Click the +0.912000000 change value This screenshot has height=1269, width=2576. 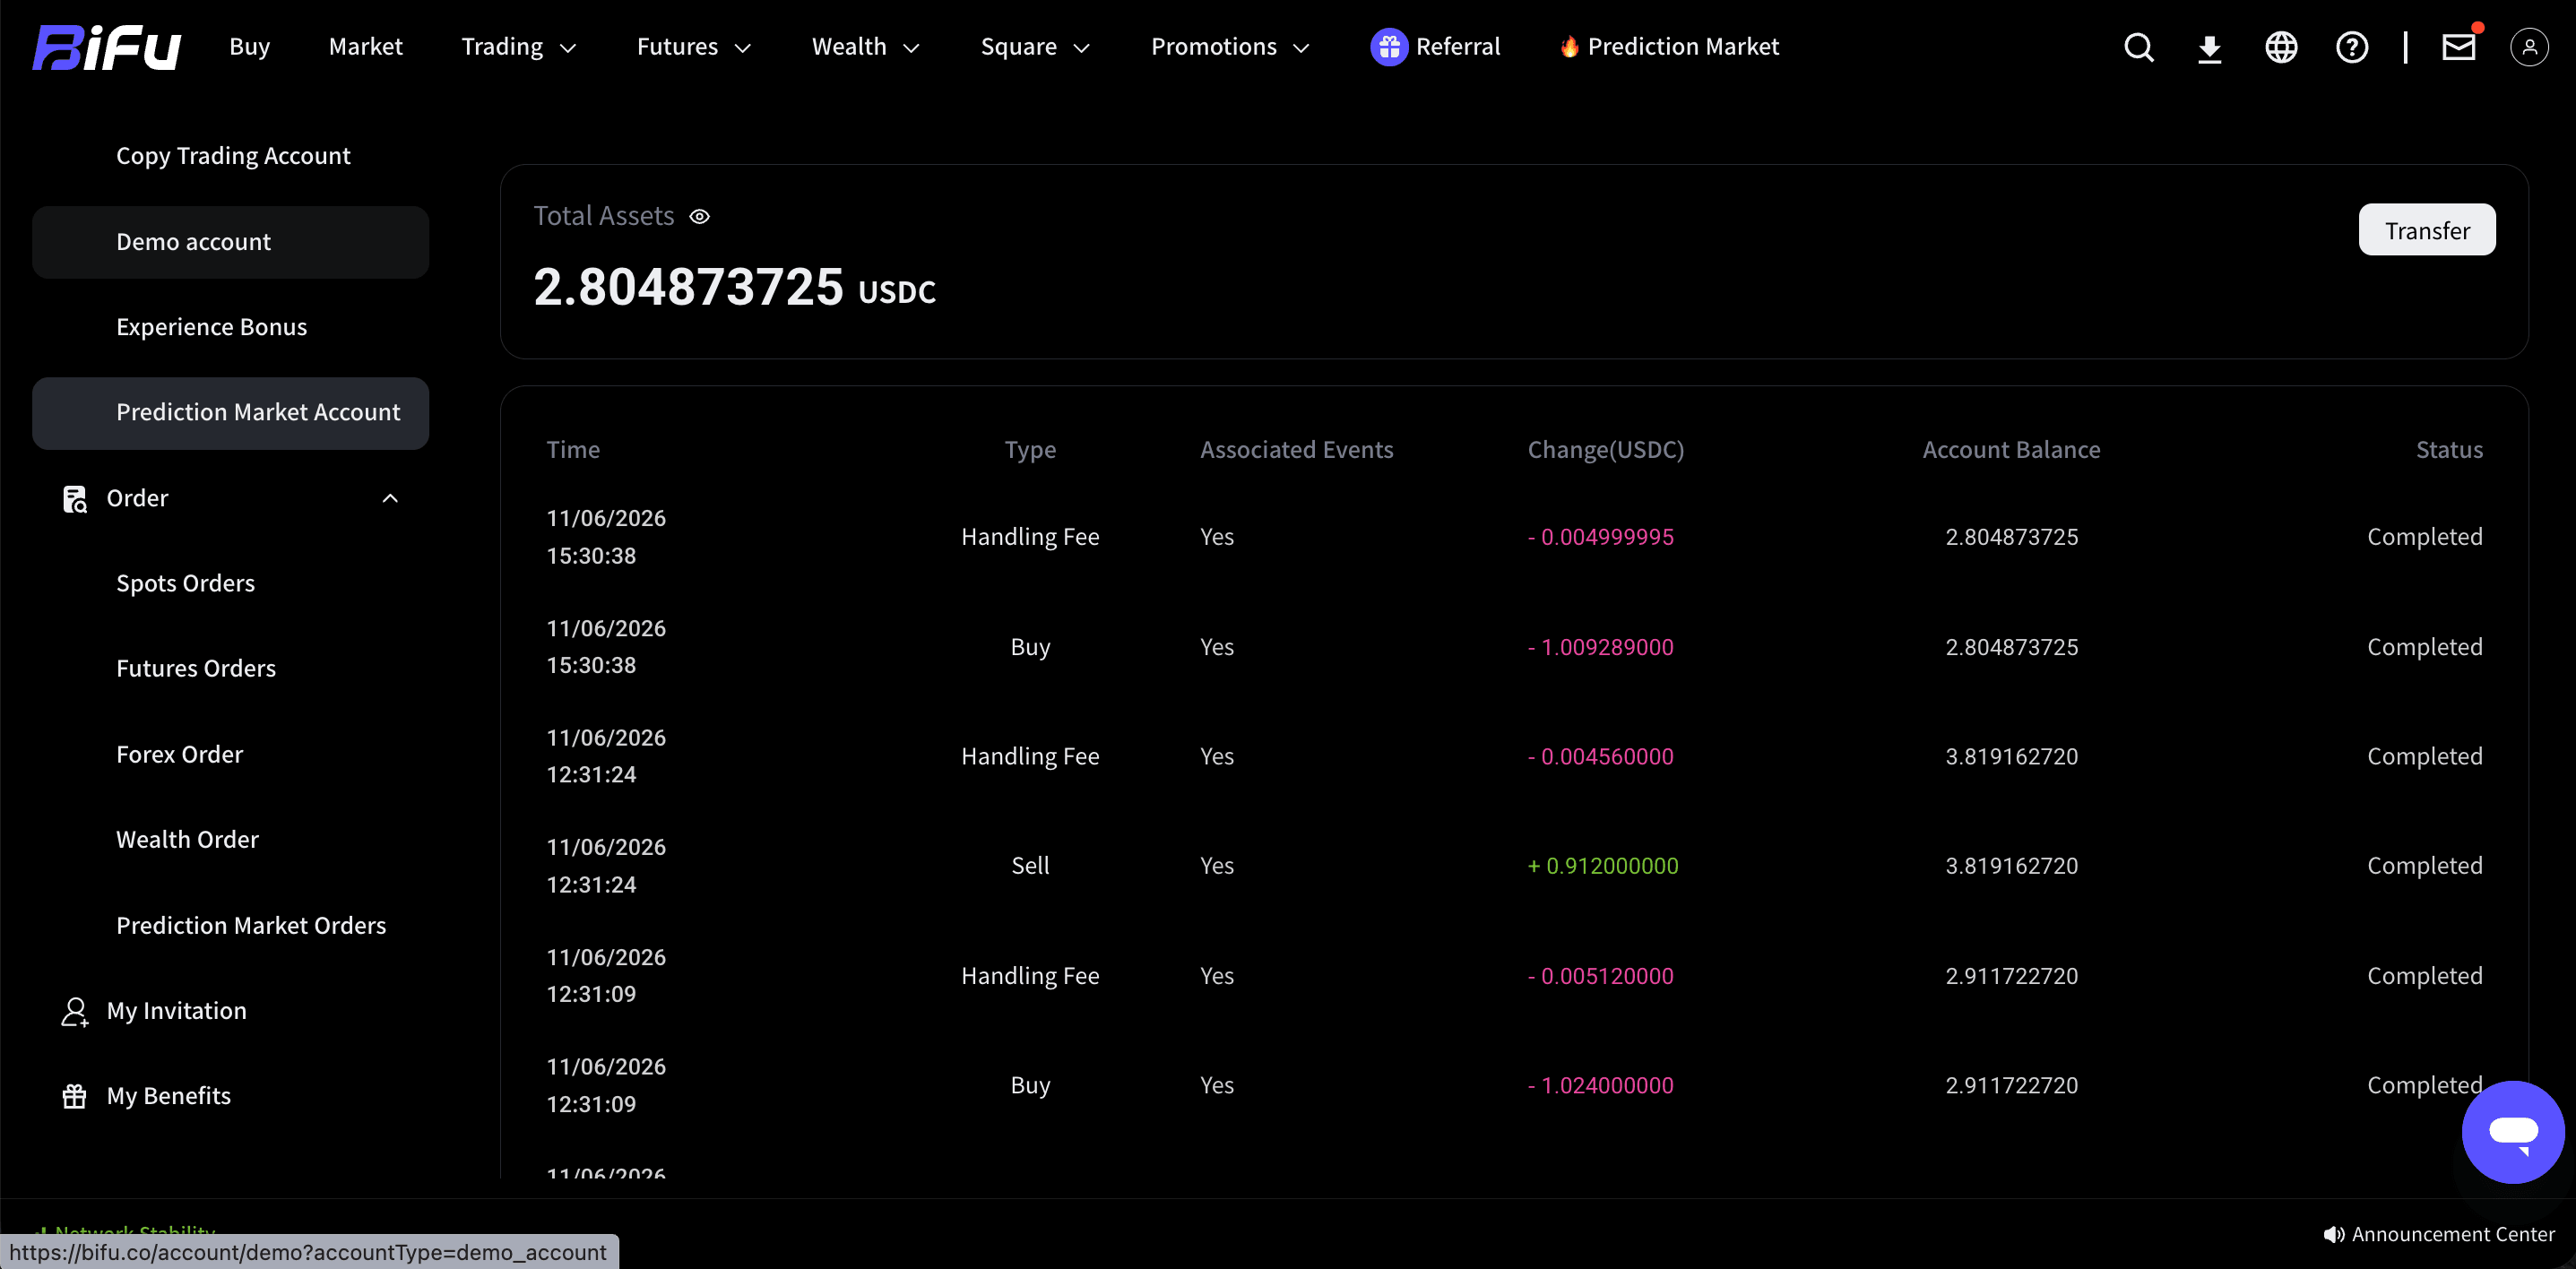pyautogui.click(x=1602, y=866)
